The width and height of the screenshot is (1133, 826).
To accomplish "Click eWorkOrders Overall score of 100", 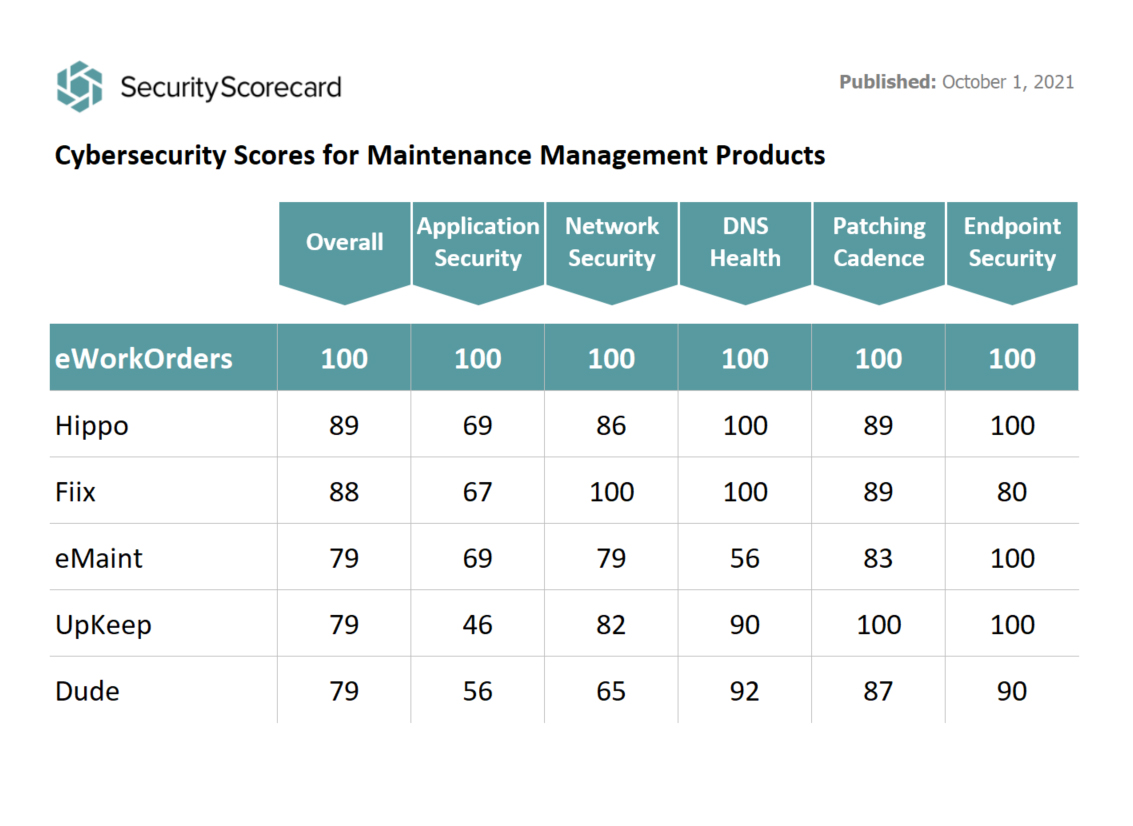I will click(344, 358).
